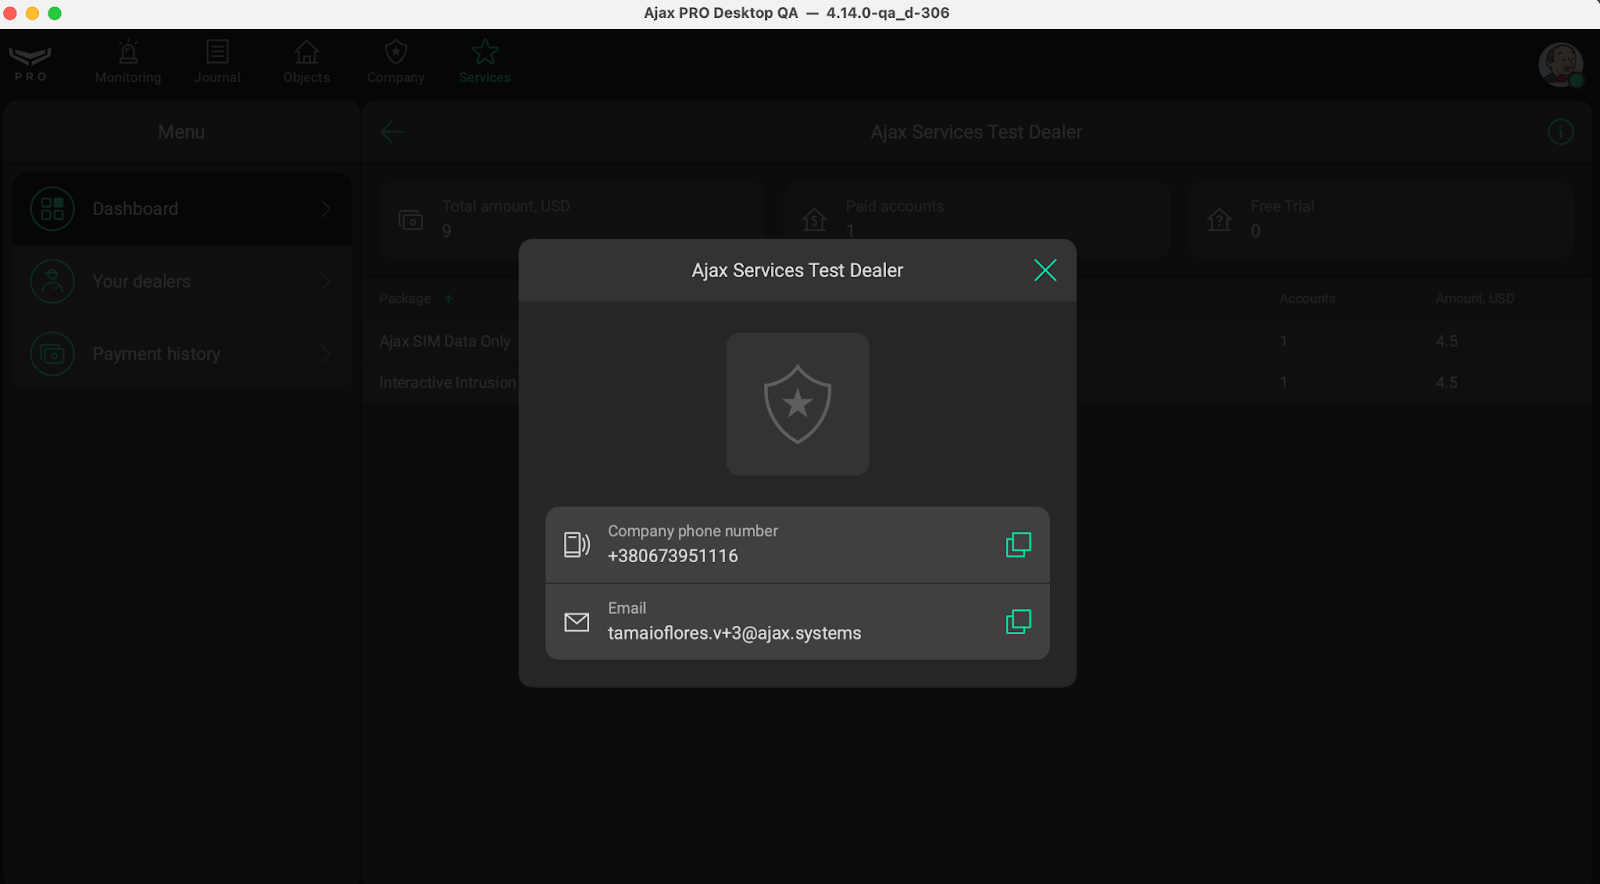Click the info icon in header
Viewport: 1600px width, 884px height.
[1560, 132]
